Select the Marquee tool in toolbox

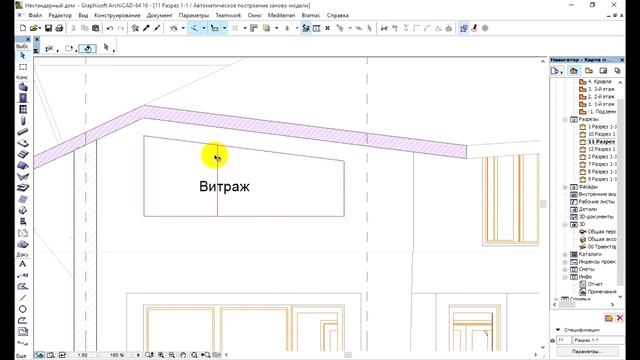pyautogui.click(x=23, y=67)
